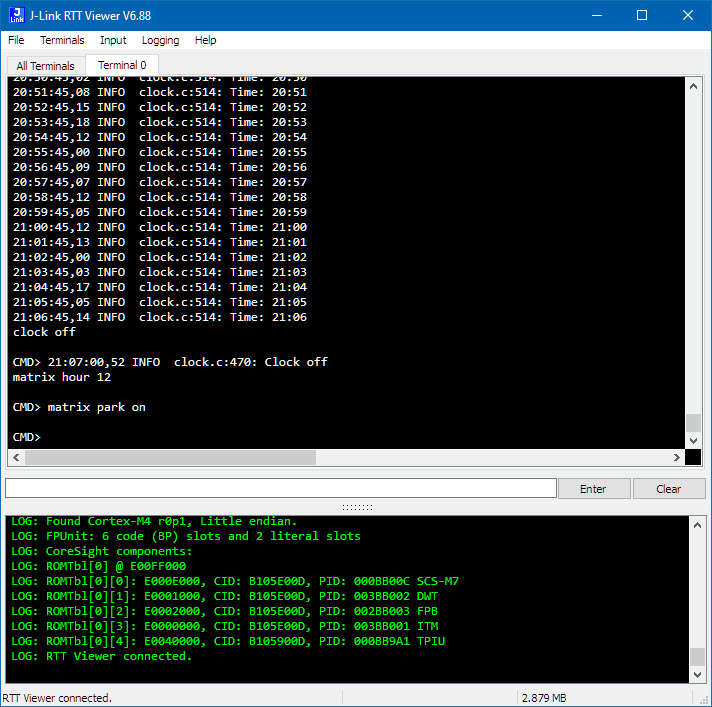Click the J-Link app icon in title bar
Image resolution: width=712 pixels, height=707 pixels.
click(15, 15)
